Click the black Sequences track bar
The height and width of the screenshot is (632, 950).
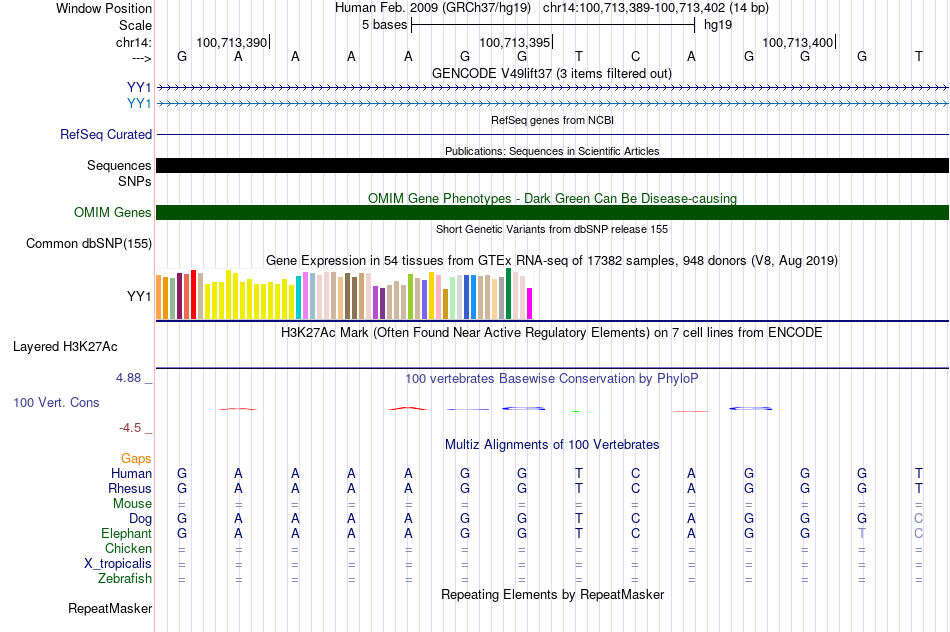pyautogui.click(x=552, y=165)
